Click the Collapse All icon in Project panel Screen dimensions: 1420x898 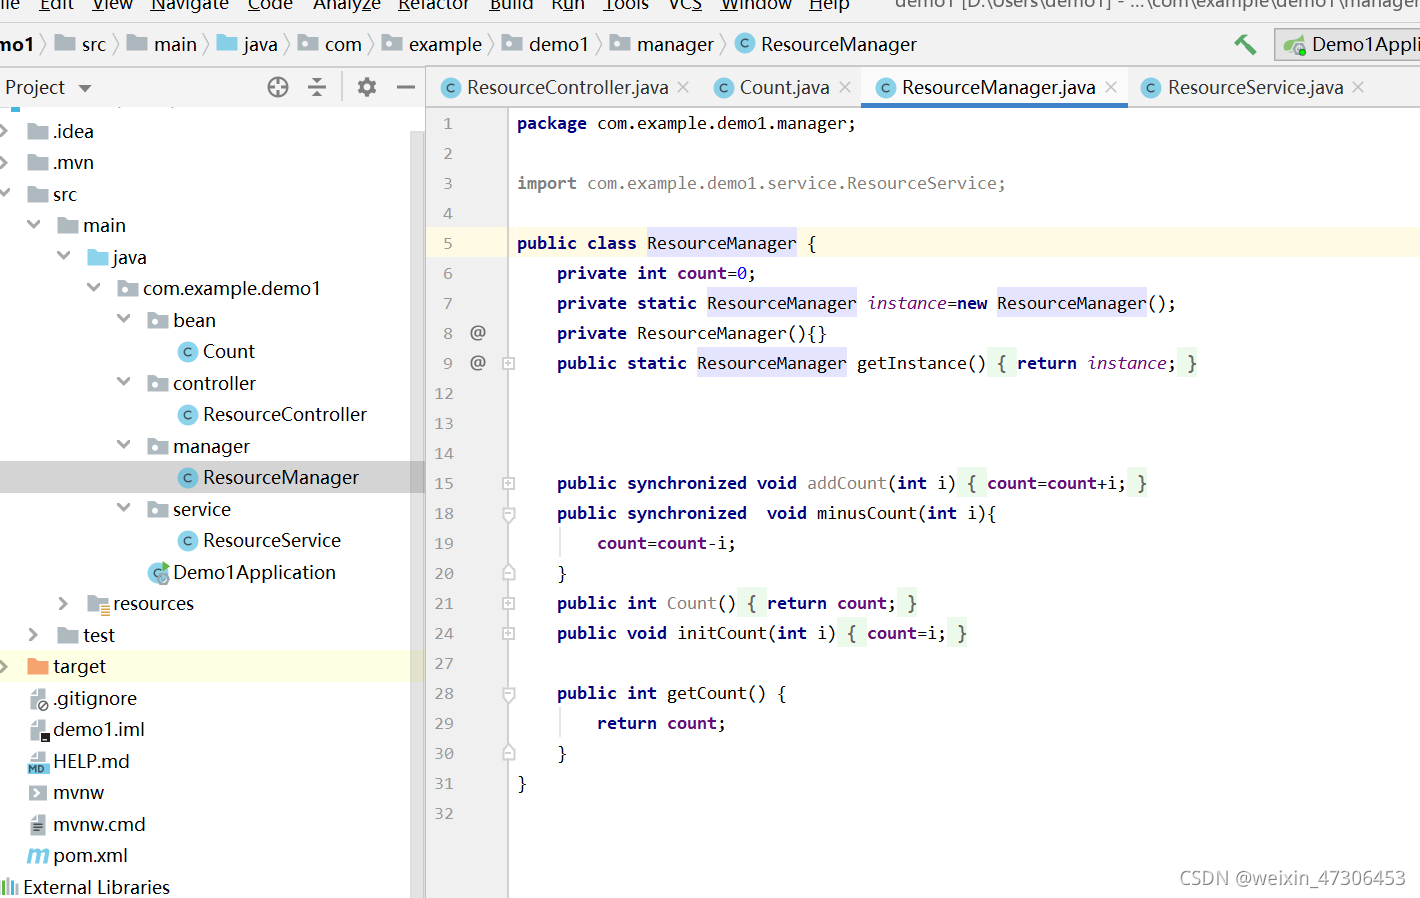click(317, 87)
